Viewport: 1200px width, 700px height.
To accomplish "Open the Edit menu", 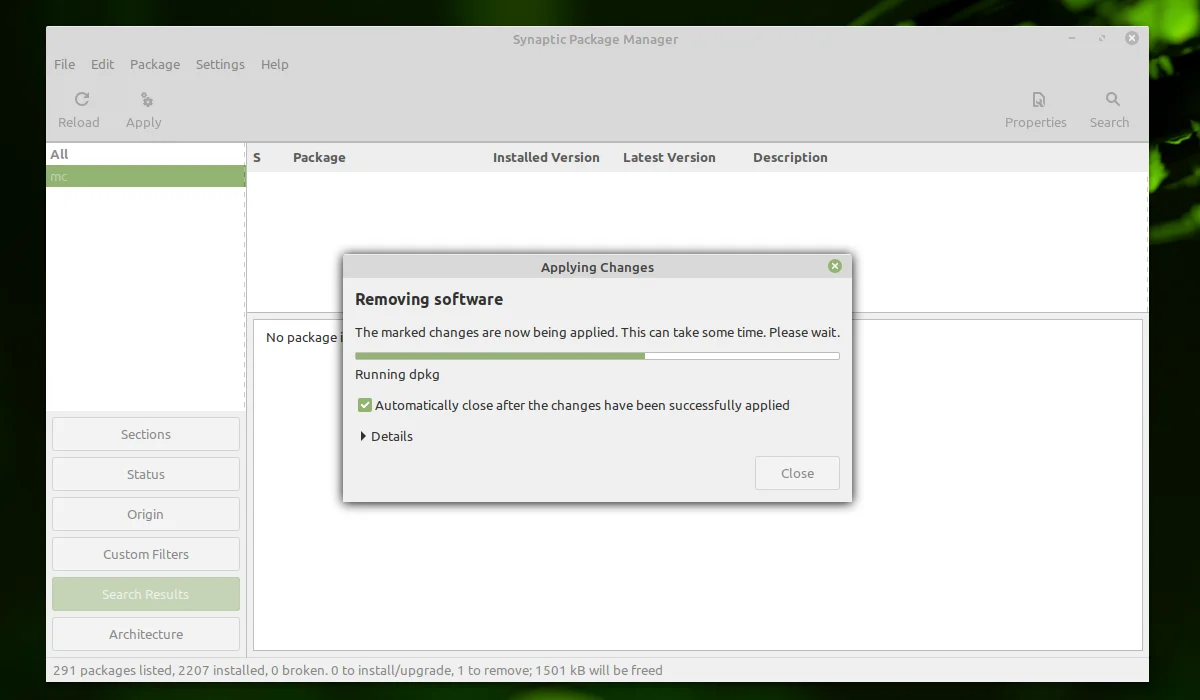I will click(102, 64).
